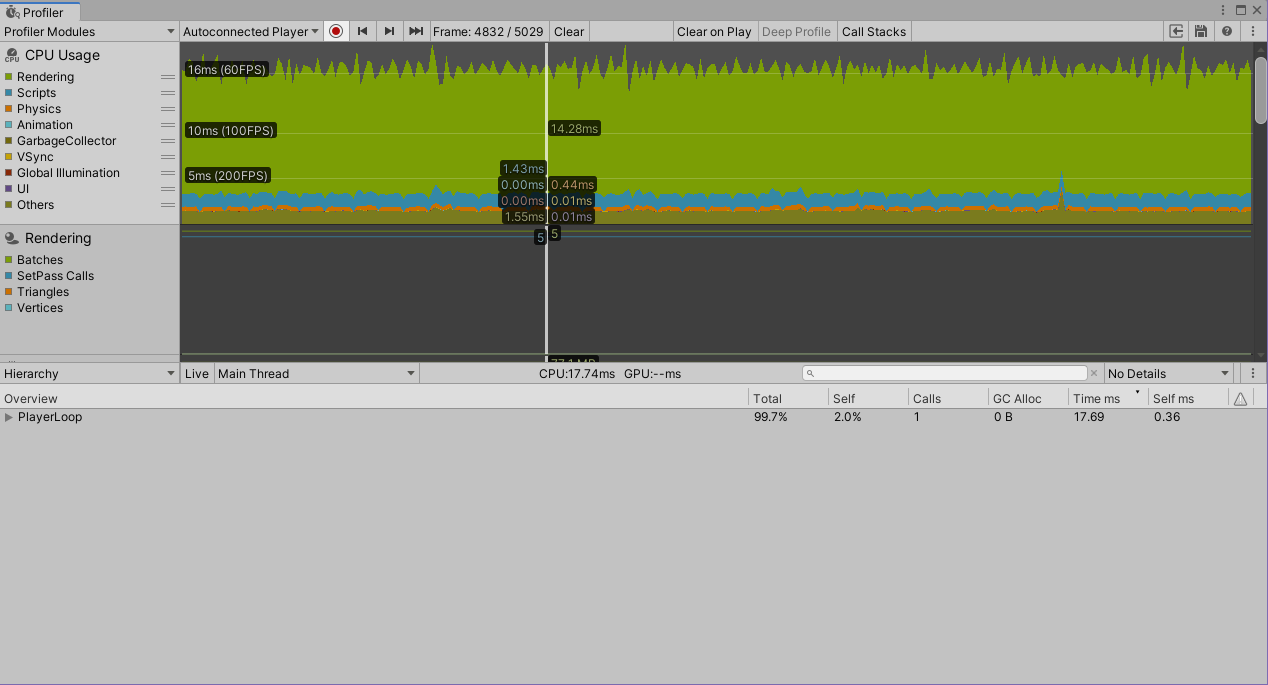Change Main Thread using its dropdown

pos(315,373)
